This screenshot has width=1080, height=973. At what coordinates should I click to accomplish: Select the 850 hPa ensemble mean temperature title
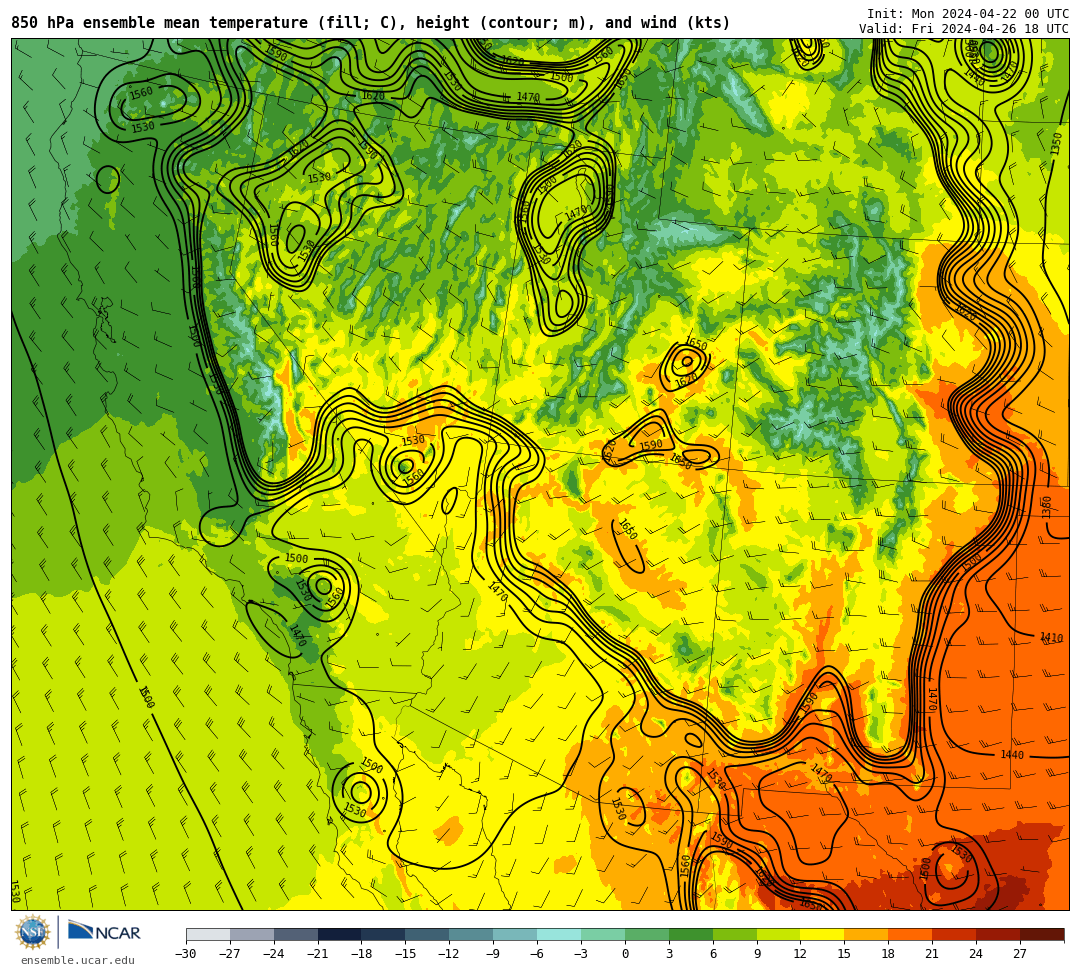pos(371,23)
